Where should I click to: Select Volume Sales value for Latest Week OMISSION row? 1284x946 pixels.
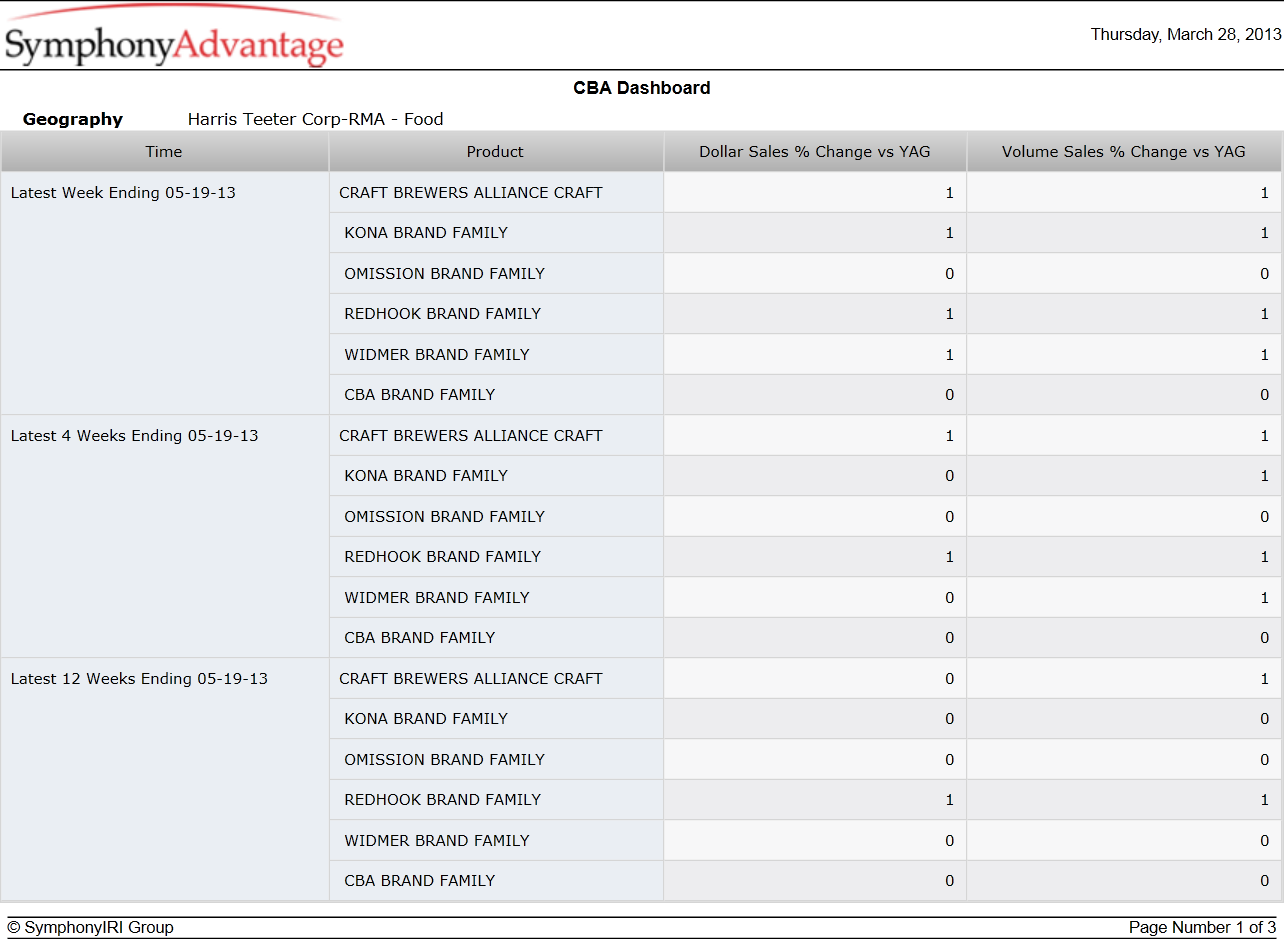pos(1124,273)
